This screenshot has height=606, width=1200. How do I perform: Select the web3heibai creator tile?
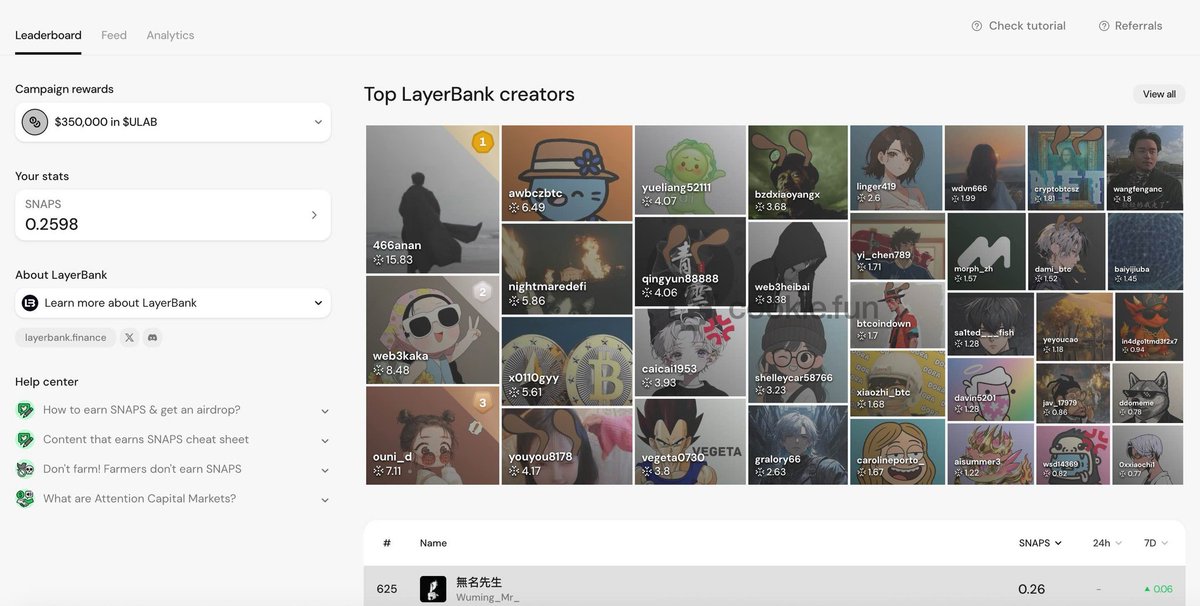pyautogui.click(x=797, y=266)
